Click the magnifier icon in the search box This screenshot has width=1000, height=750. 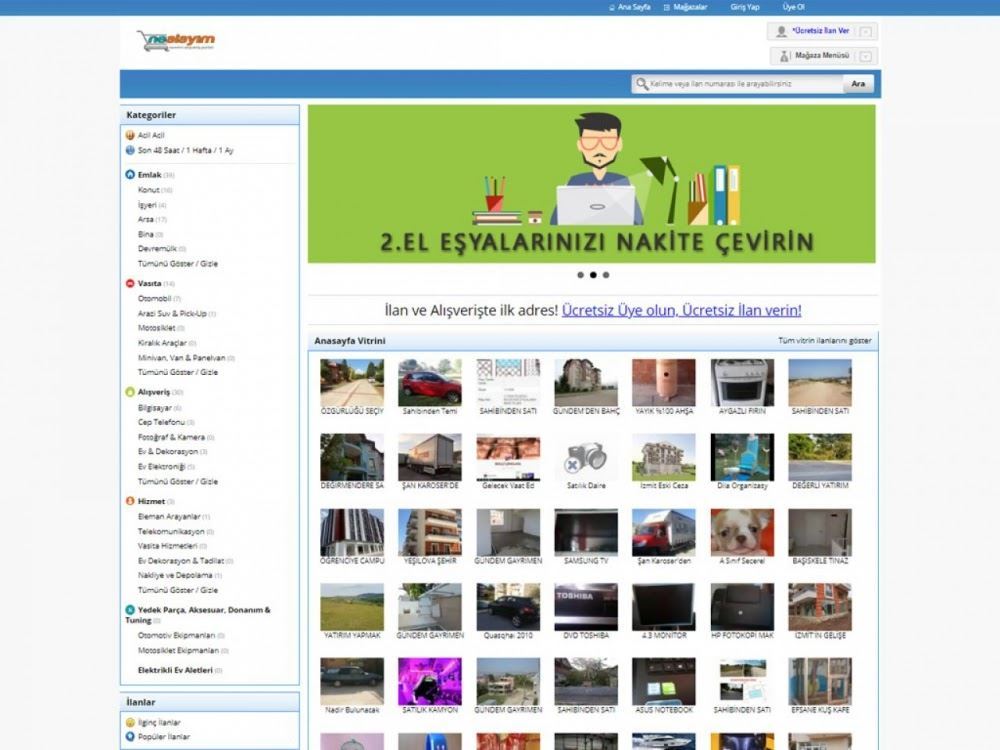point(642,84)
